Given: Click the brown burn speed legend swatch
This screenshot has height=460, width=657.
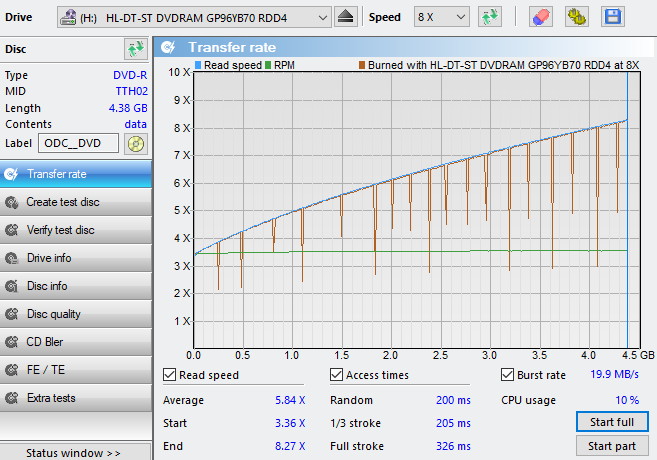Looking at the screenshot, I should (361, 65).
